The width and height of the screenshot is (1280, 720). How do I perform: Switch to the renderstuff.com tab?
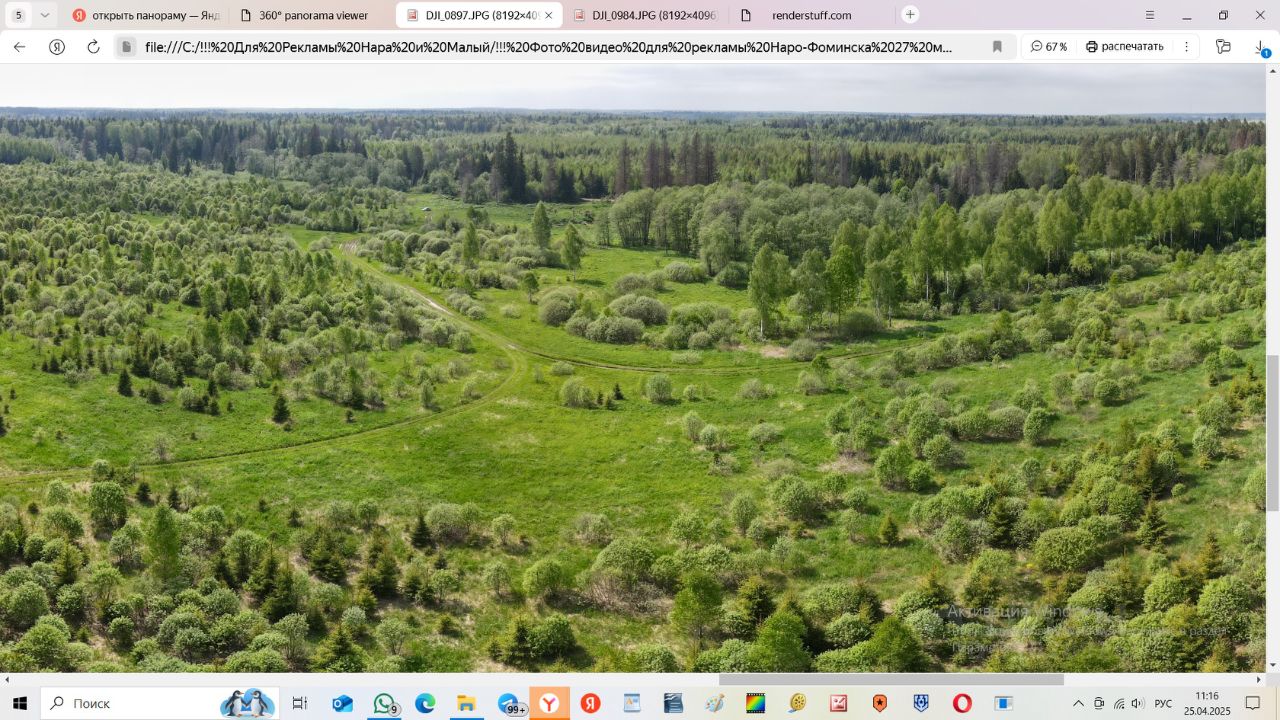pyautogui.click(x=811, y=15)
